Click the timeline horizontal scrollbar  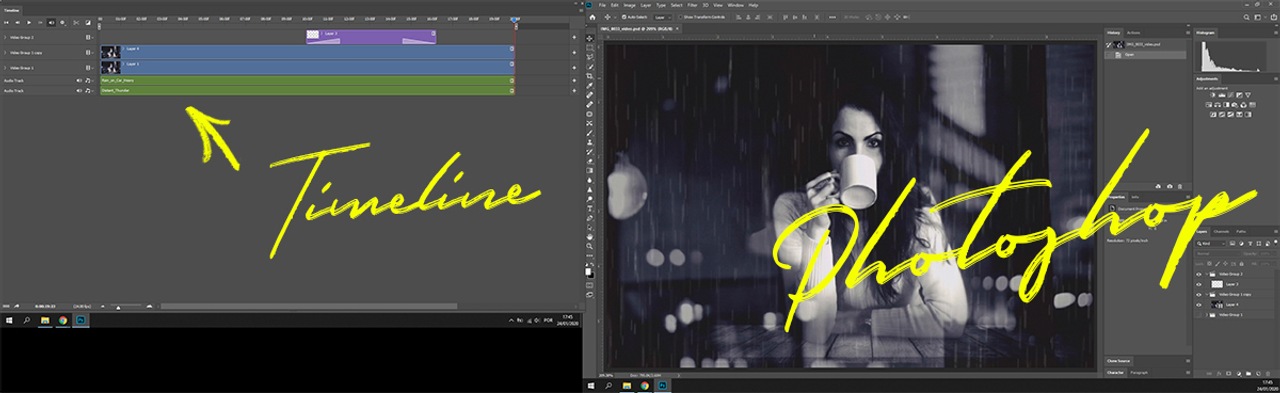pyautogui.click(x=309, y=306)
